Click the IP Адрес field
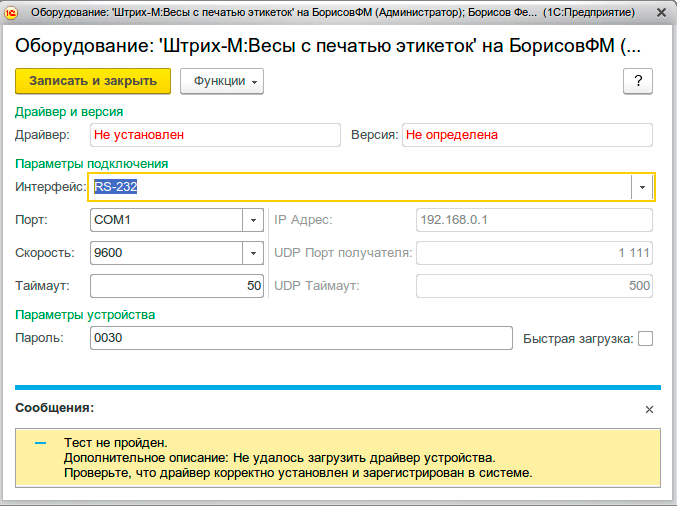This screenshot has width=677, height=506. [534, 220]
